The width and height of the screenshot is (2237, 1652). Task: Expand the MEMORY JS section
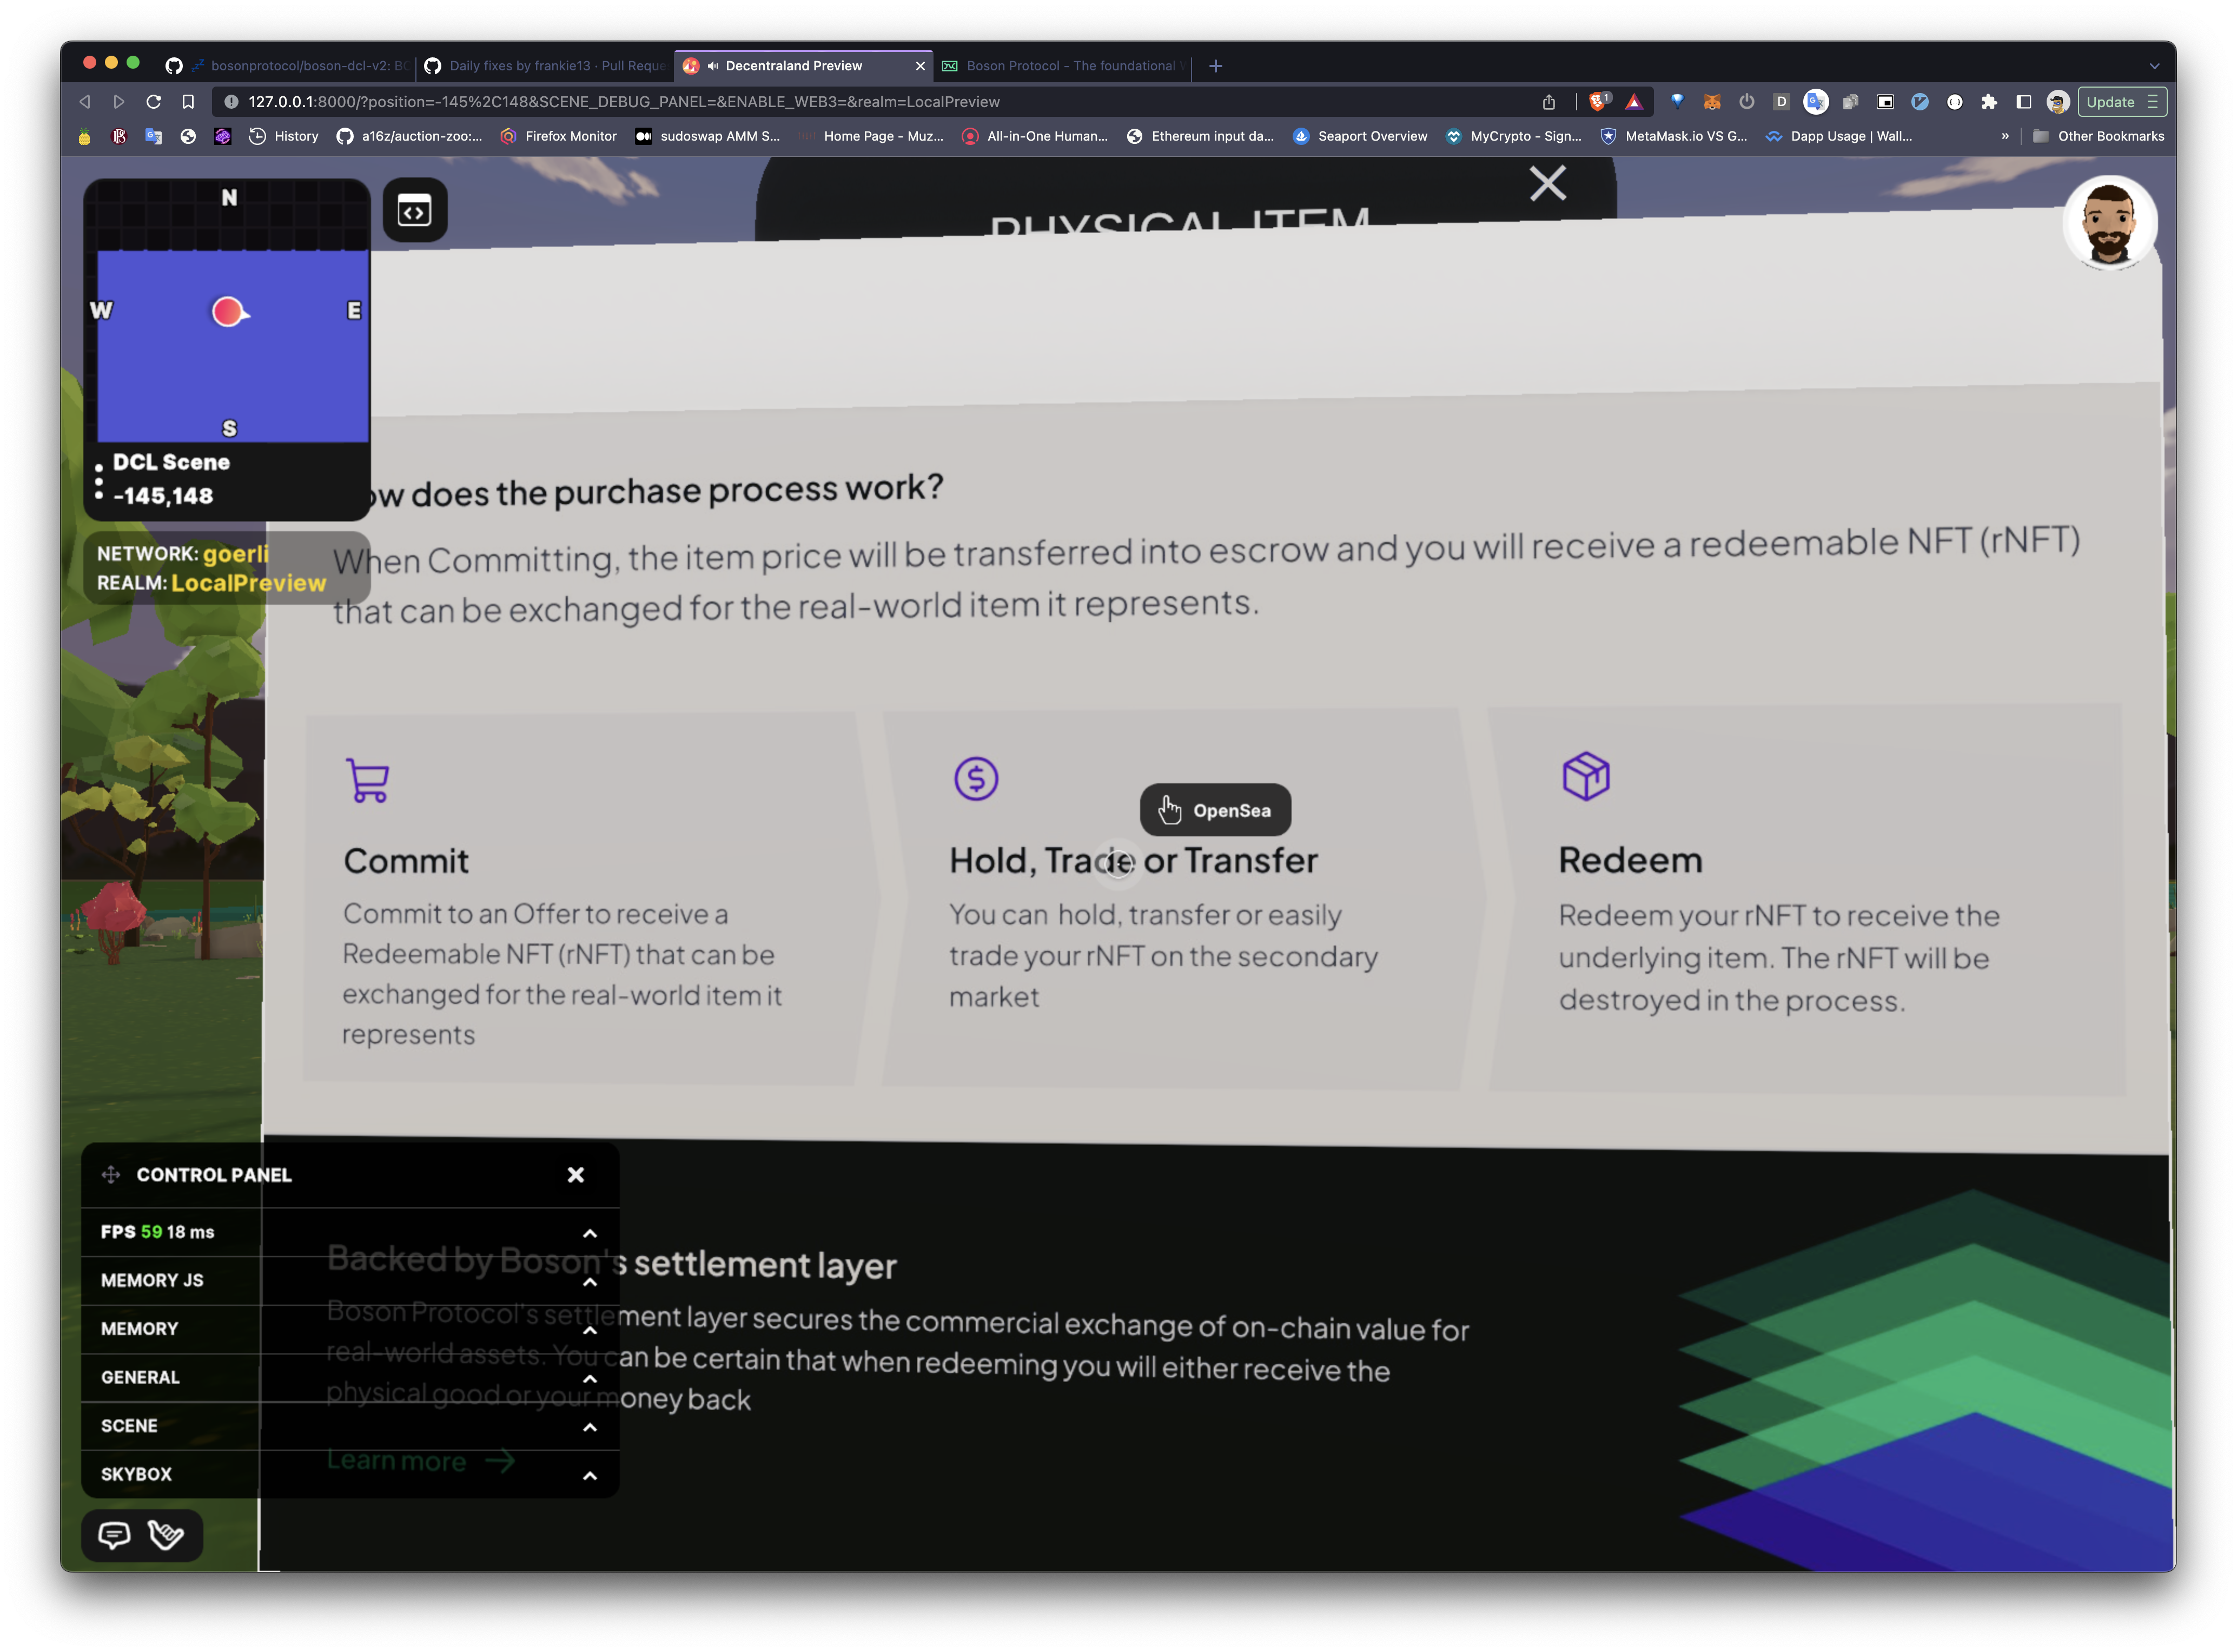click(x=590, y=1281)
